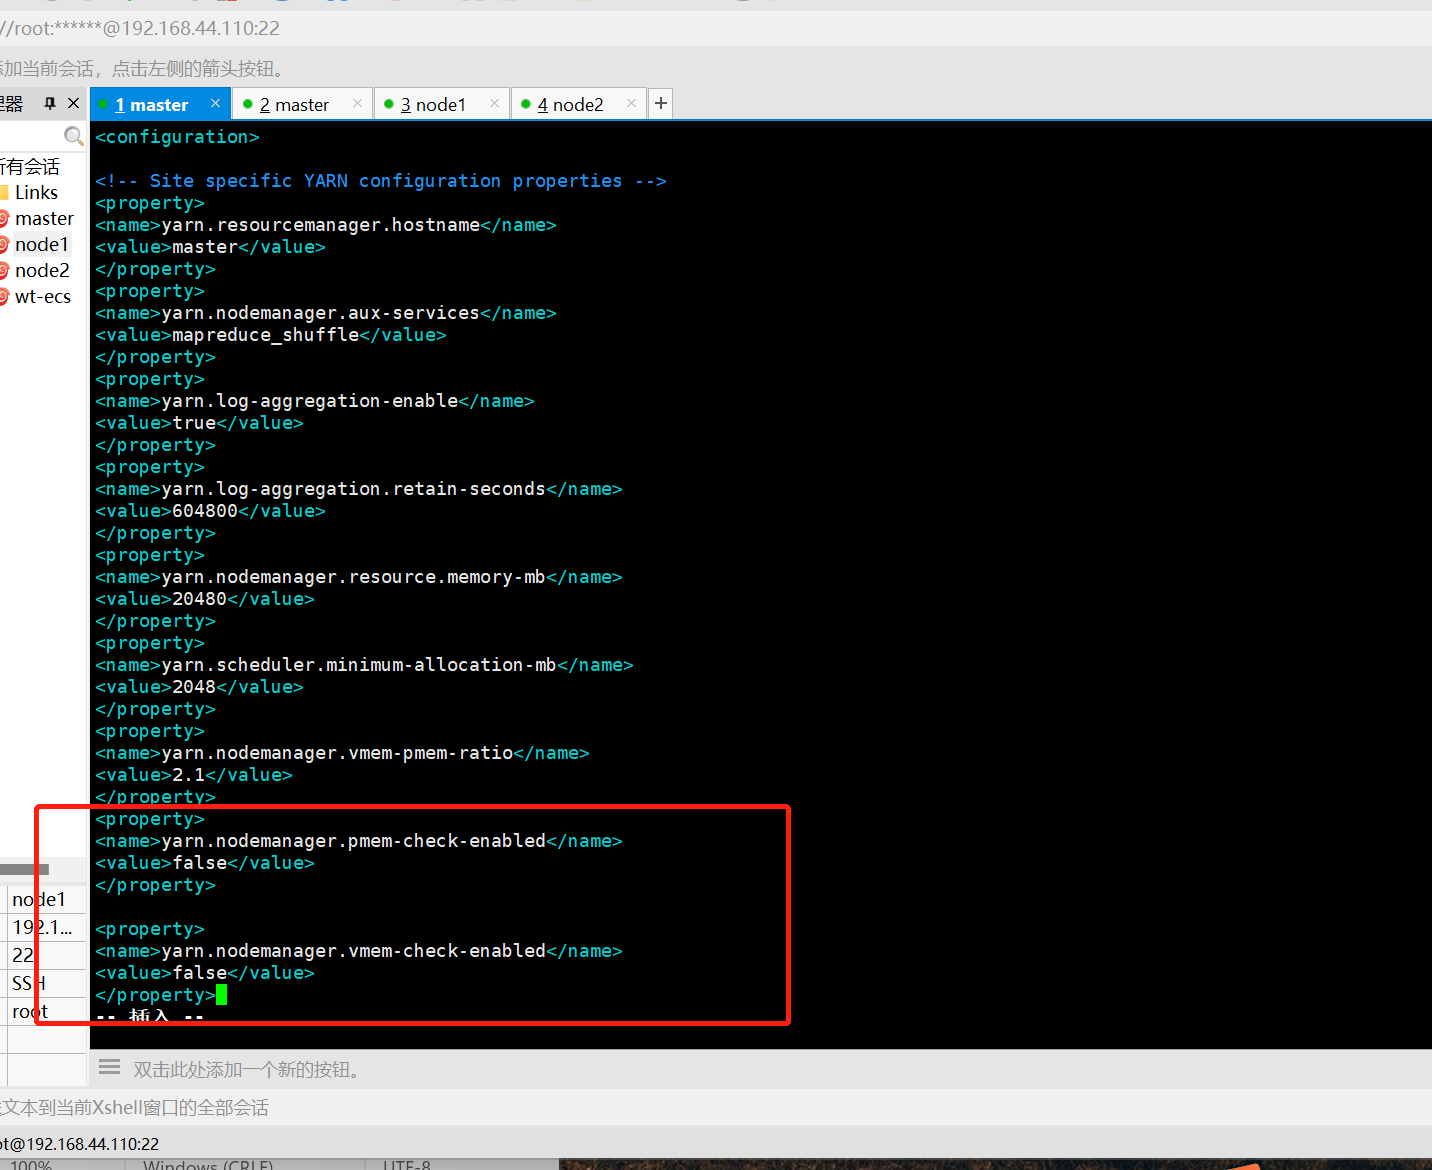The height and width of the screenshot is (1170, 1432).
Task: Click the mapreduce_shuffle value line
Action: click(271, 335)
